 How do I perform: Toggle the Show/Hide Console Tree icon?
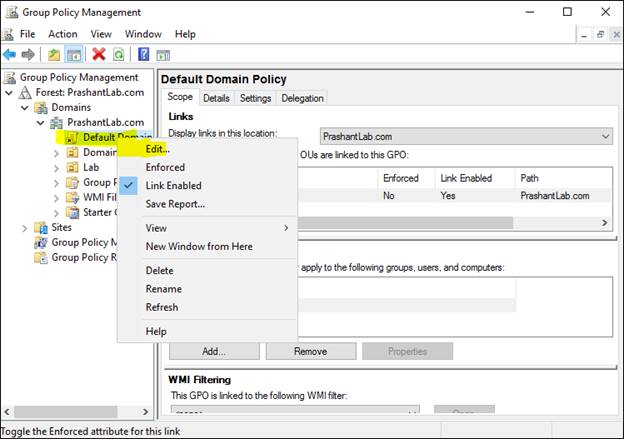point(73,54)
